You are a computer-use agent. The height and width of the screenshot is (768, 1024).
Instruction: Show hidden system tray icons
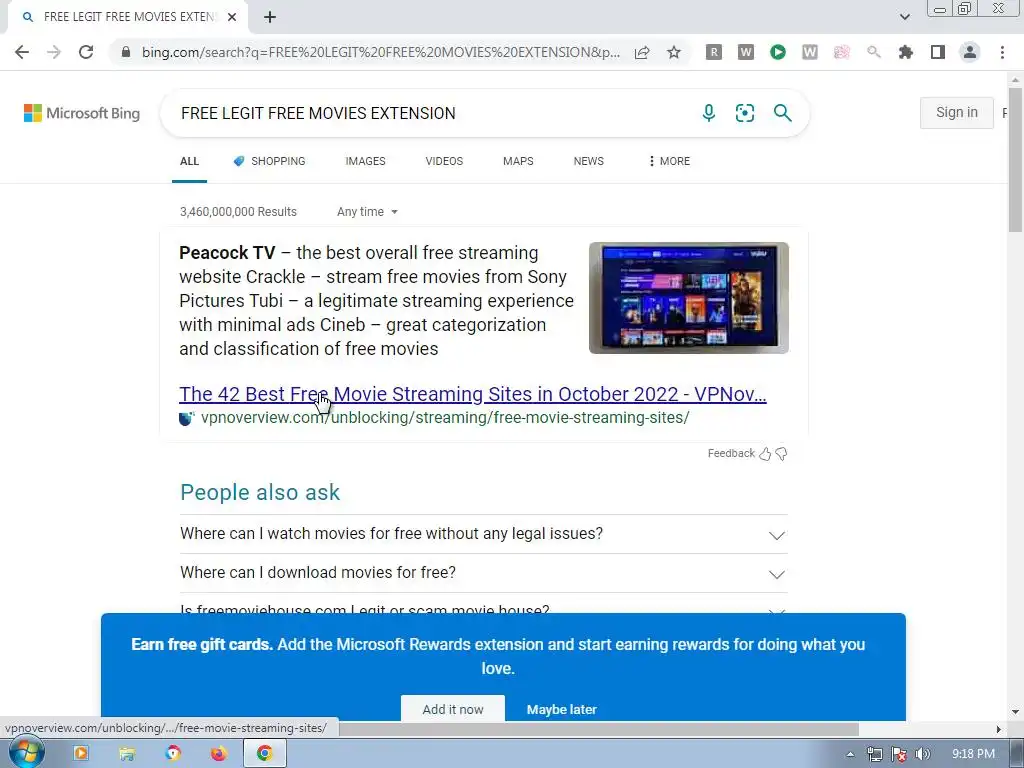pyautogui.click(x=850, y=754)
